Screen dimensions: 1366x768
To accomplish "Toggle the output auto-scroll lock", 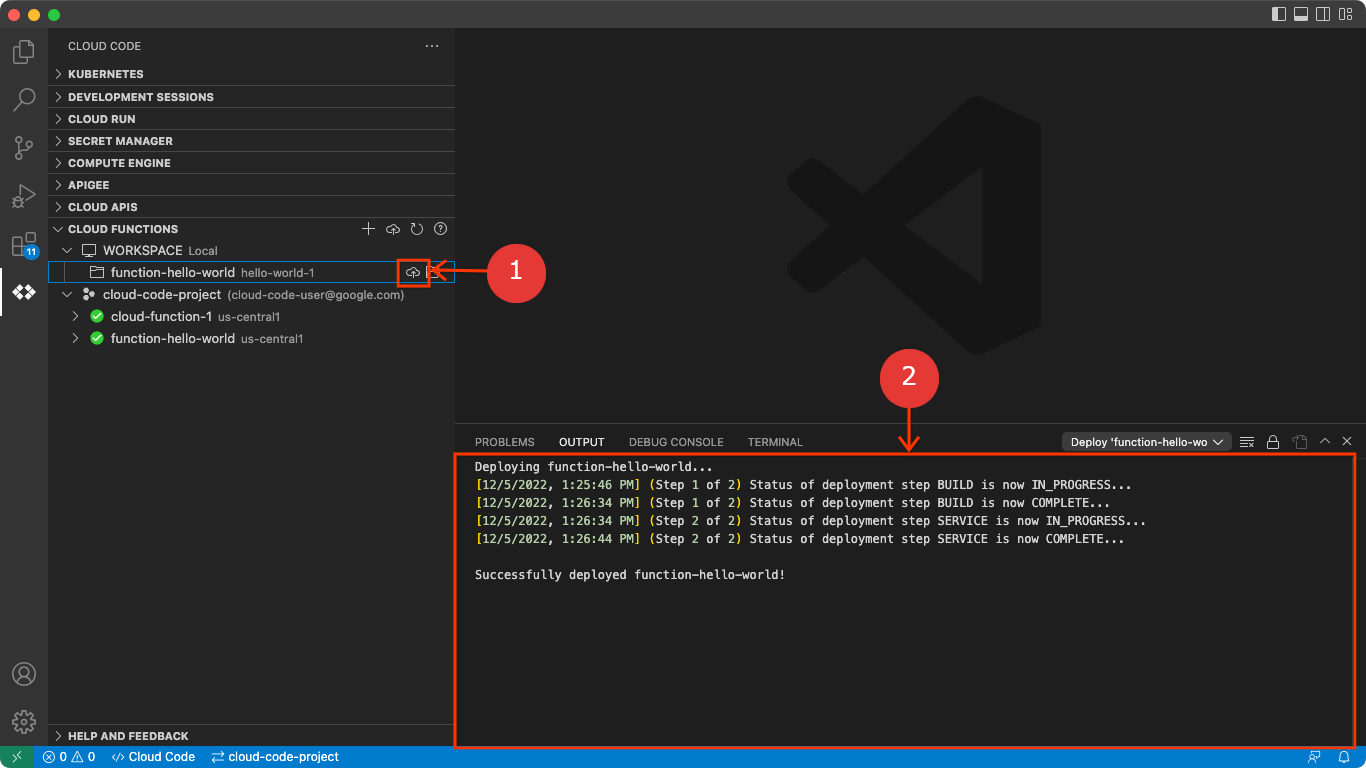I will (1273, 442).
